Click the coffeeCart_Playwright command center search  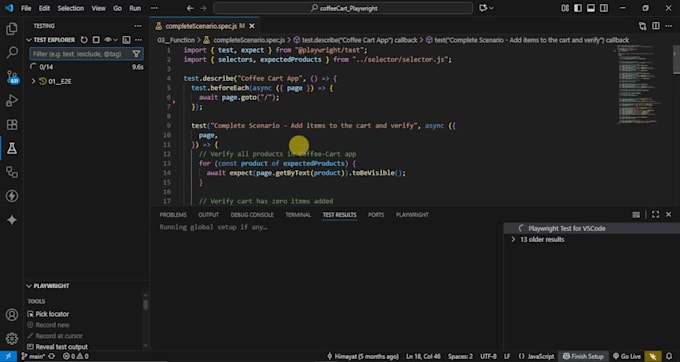pos(343,8)
